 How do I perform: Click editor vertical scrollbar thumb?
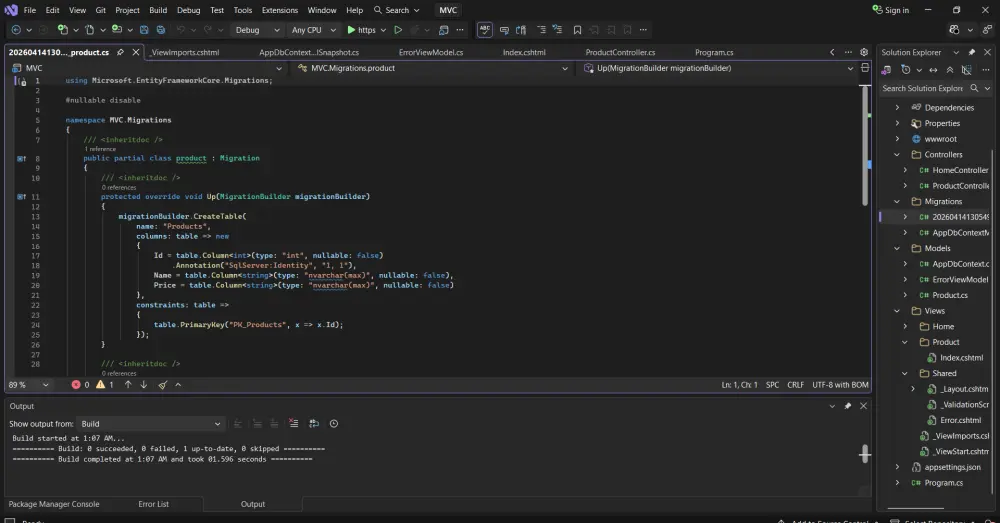865,145
